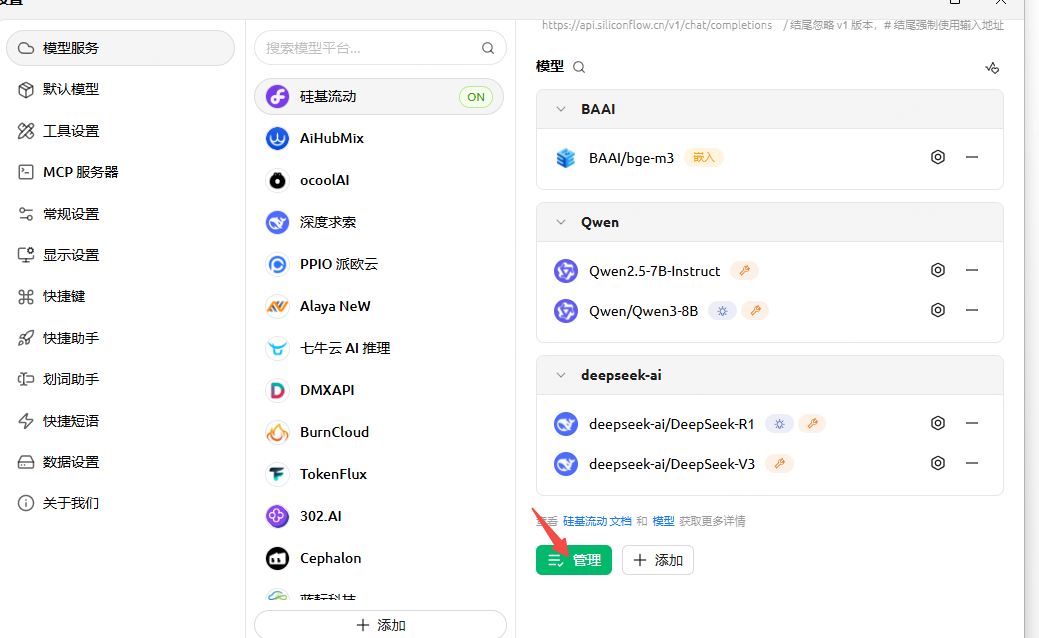Click the green 管理 button
This screenshot has width=1039, height=638.
574,560
